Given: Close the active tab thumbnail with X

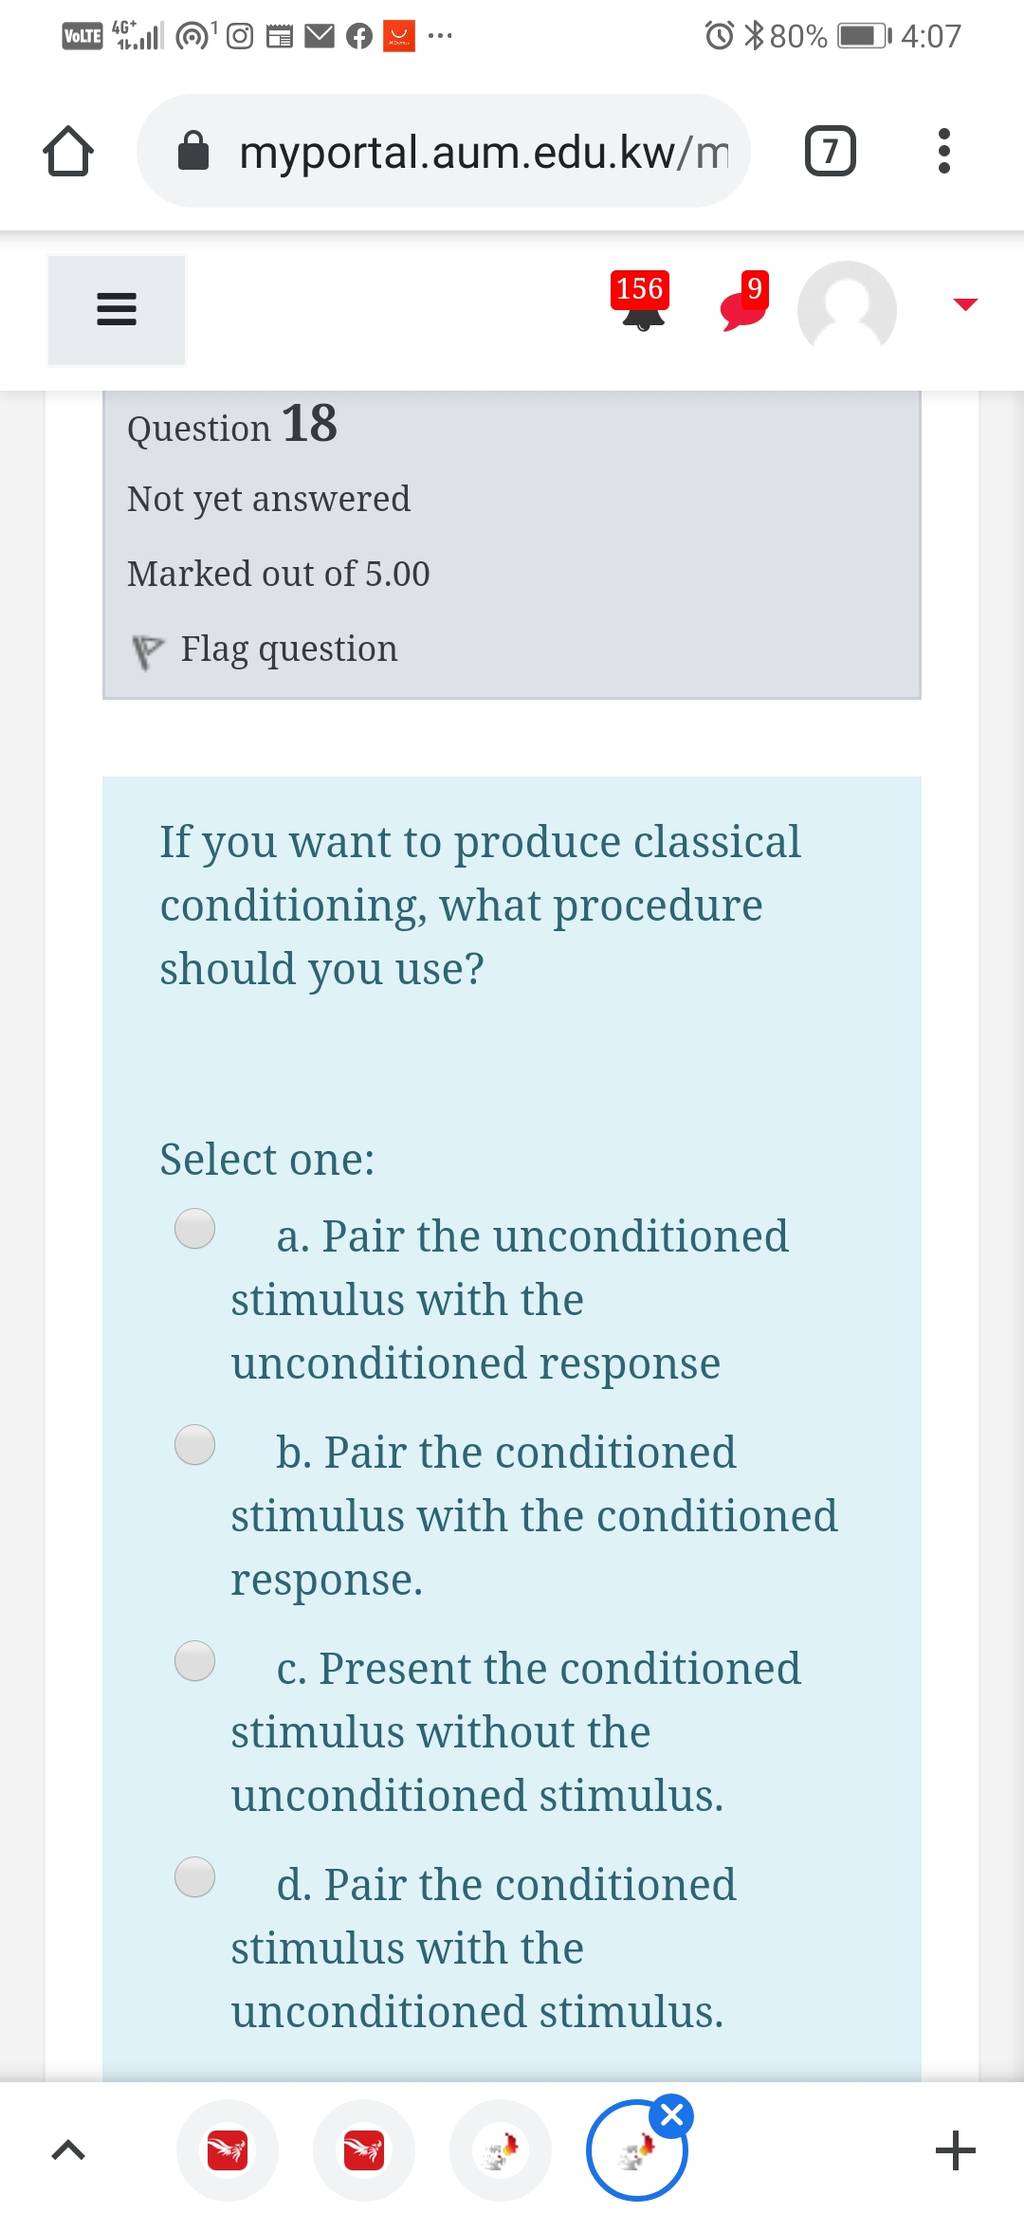Looking at the screenshot, I should coord(672,2115).
